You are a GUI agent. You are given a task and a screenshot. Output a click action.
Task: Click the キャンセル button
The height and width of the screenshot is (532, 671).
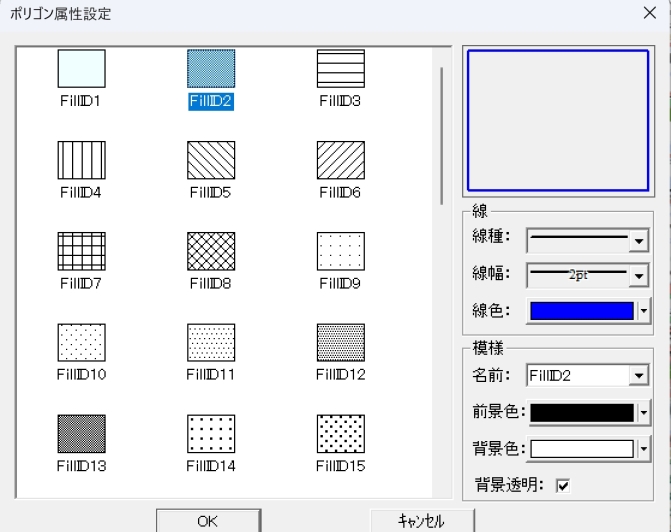tap(421, 520)
